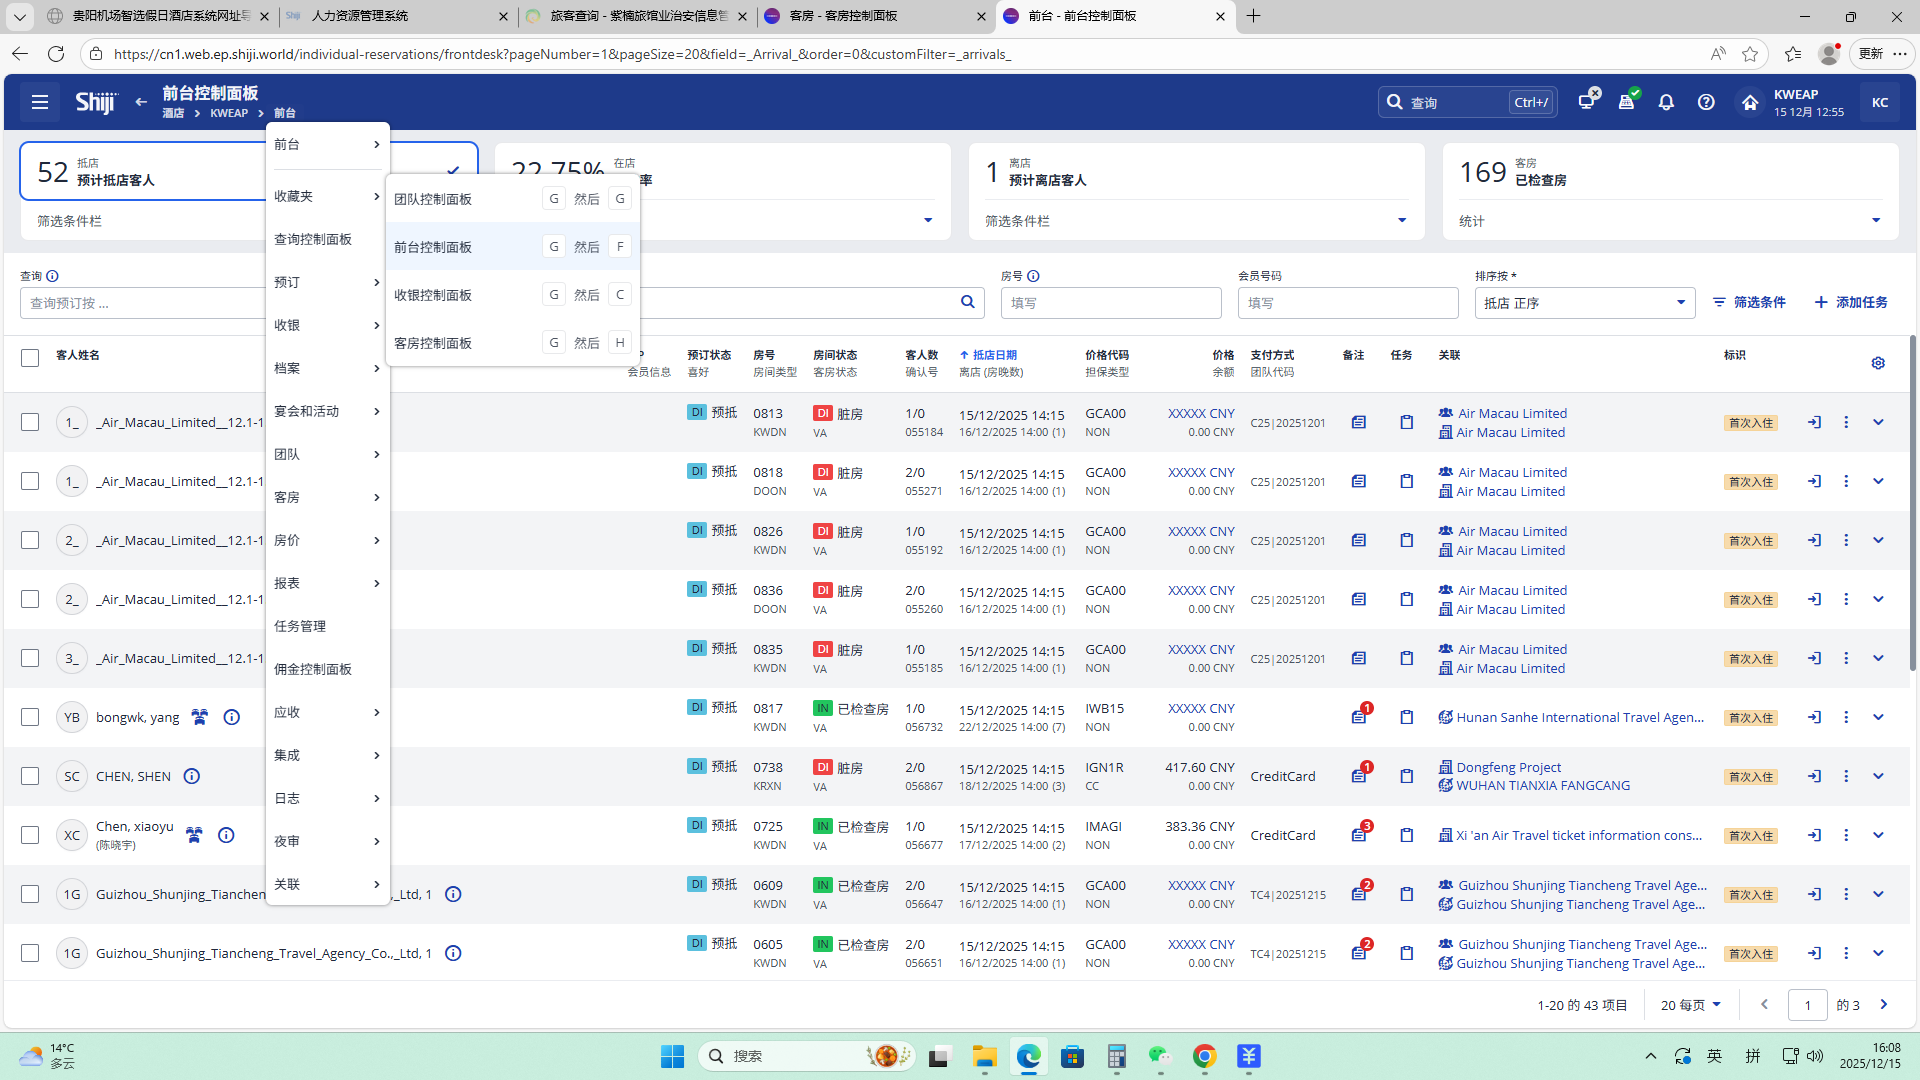
Task: Open the help question mark icon
Action: click(1706, 102)
